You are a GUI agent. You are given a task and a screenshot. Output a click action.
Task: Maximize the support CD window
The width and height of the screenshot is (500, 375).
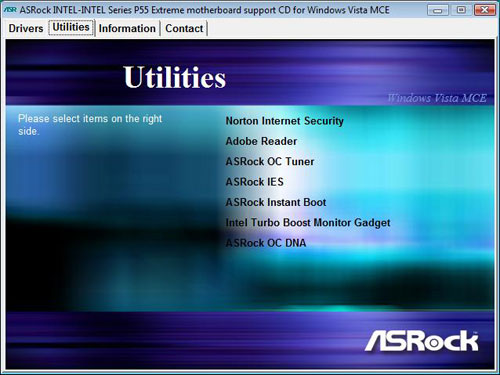point(461,10)
